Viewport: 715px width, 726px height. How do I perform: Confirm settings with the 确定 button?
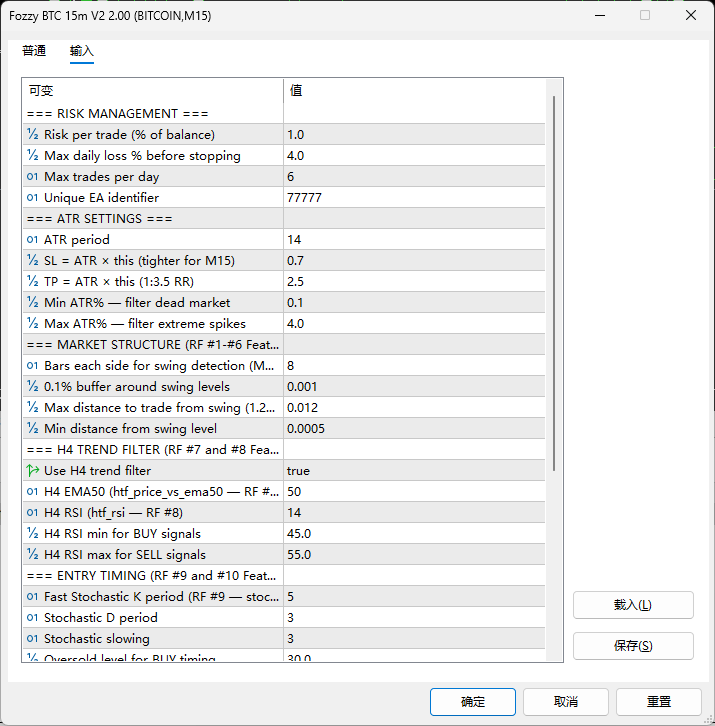[x=473, y=702]
